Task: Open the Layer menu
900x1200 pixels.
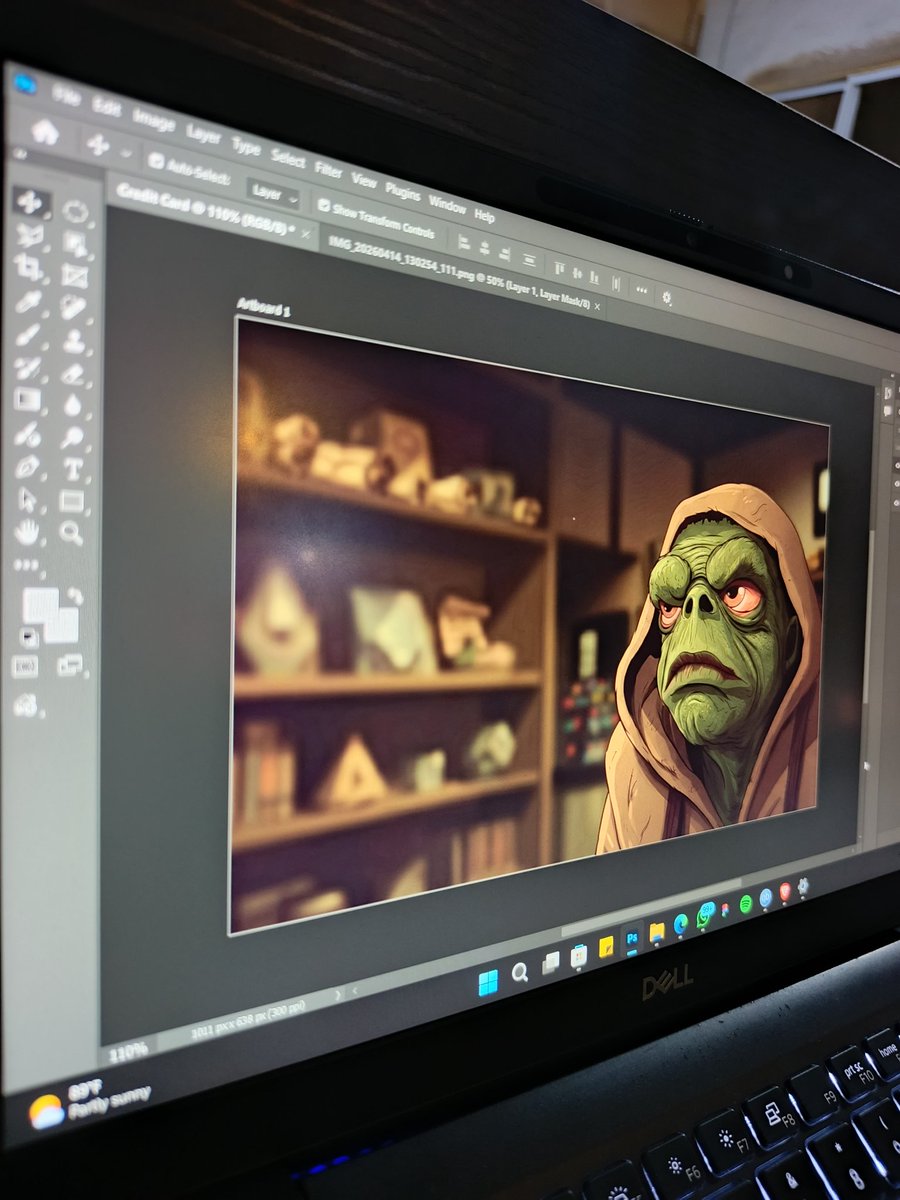Action: click(x=203, y=133)
